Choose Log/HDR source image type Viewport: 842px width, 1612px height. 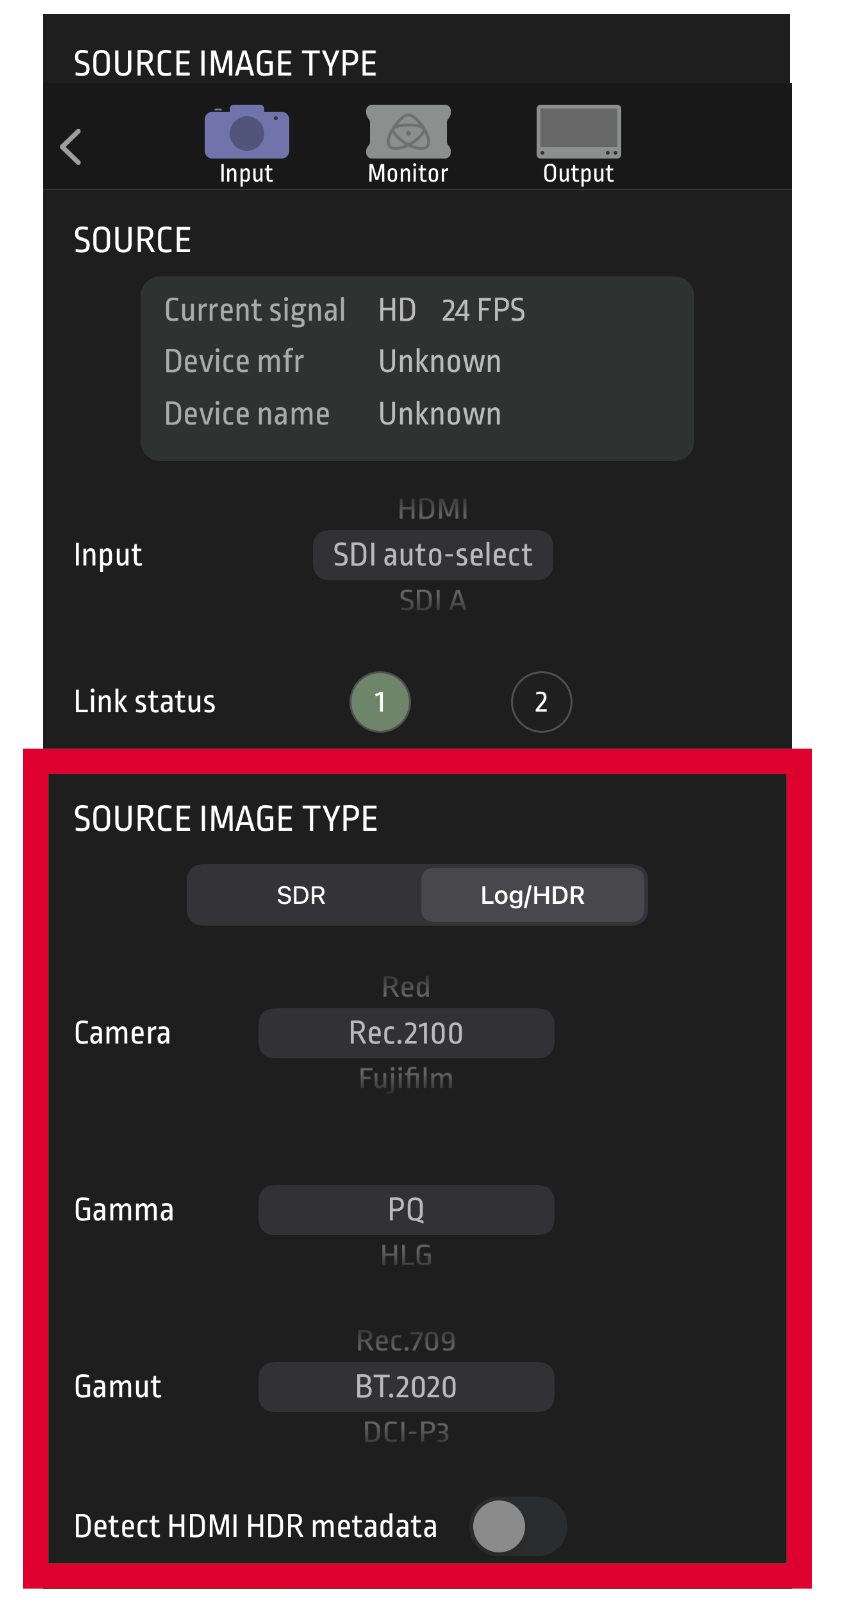532,895
